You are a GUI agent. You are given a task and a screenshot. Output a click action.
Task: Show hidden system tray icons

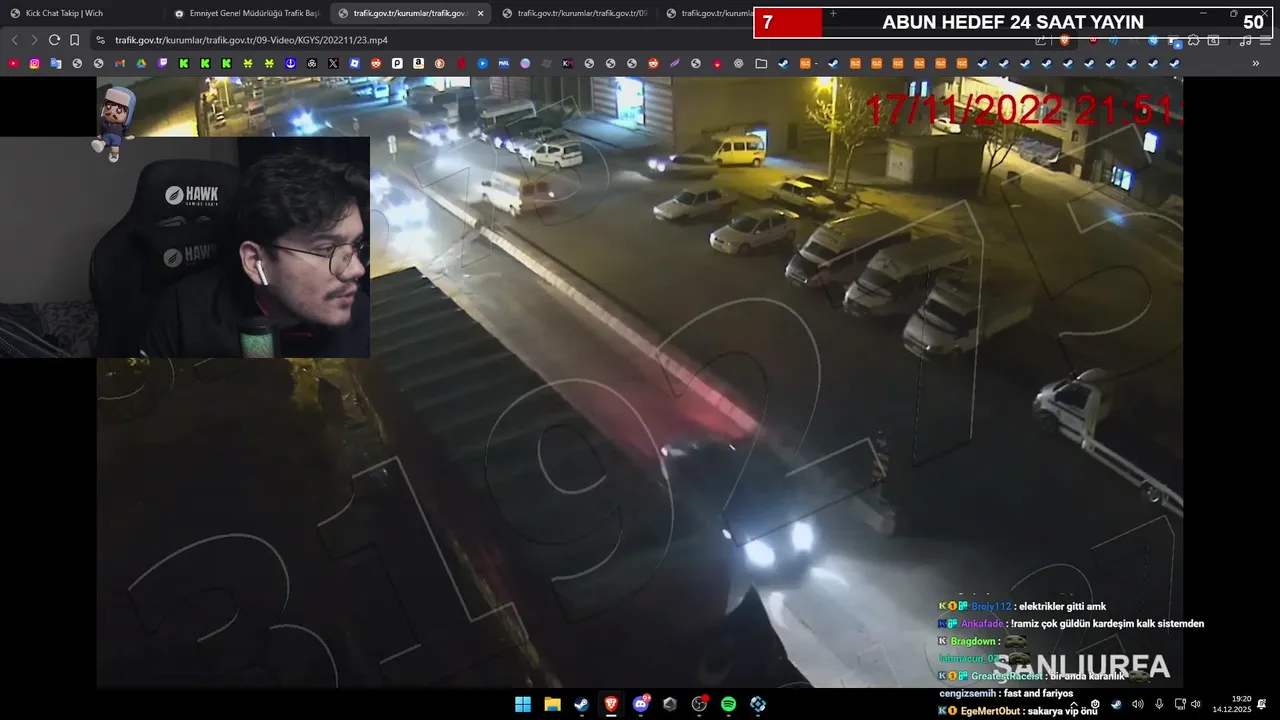[1073, 704]
